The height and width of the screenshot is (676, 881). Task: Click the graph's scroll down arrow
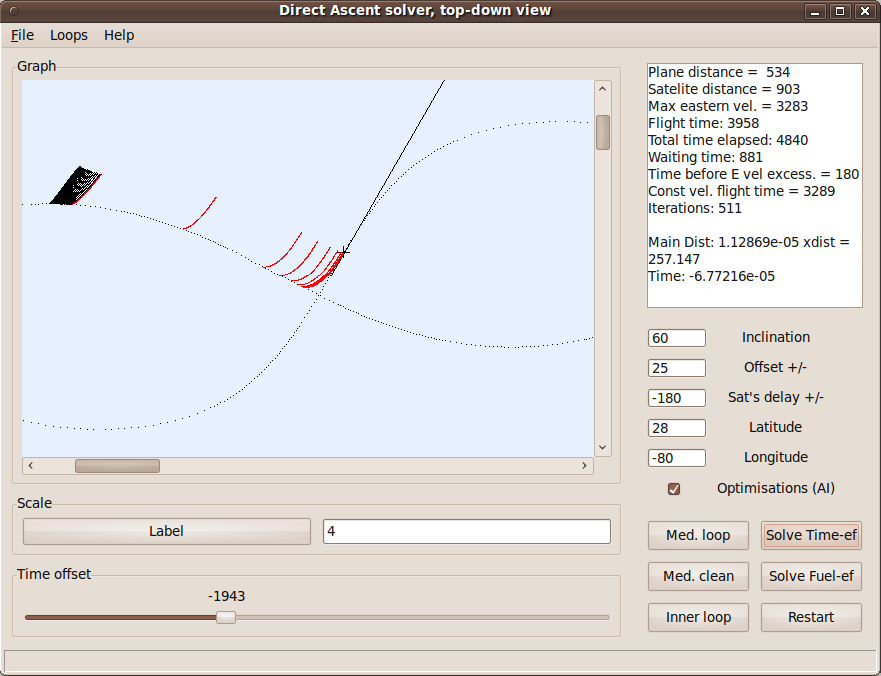tap(602, 448)
